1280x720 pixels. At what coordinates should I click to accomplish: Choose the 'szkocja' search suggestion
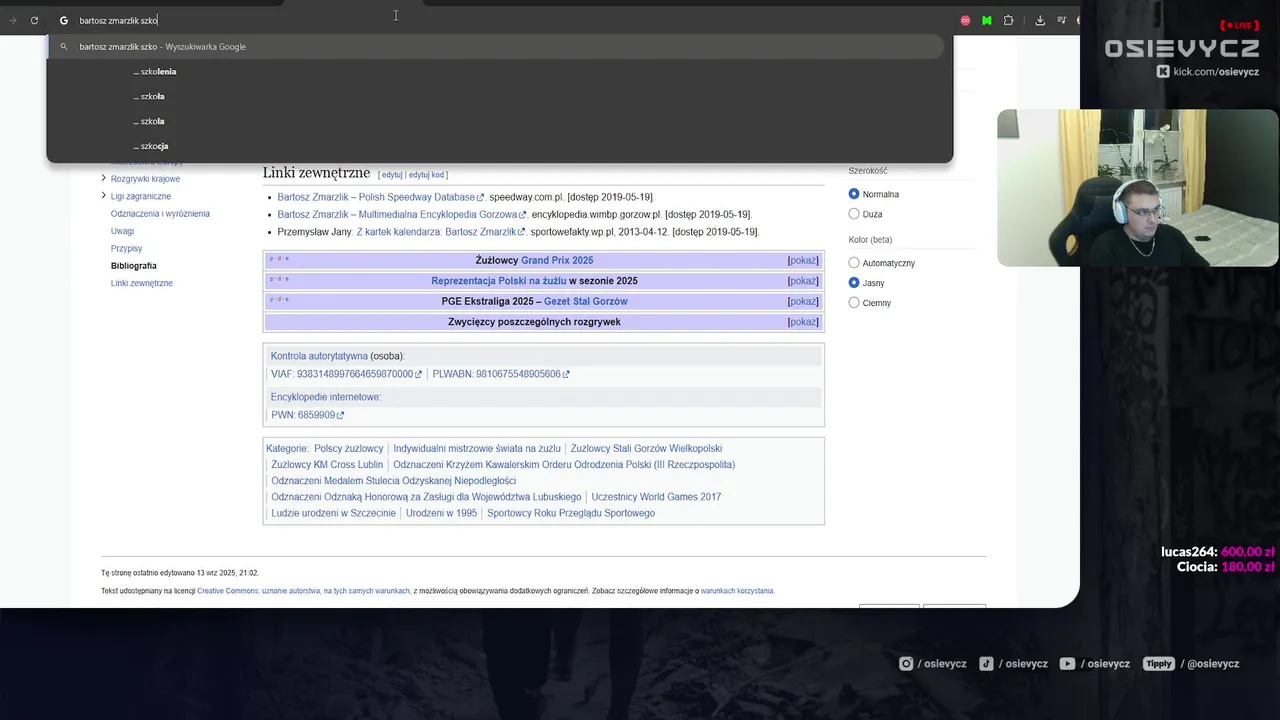[x=500, y=146]
